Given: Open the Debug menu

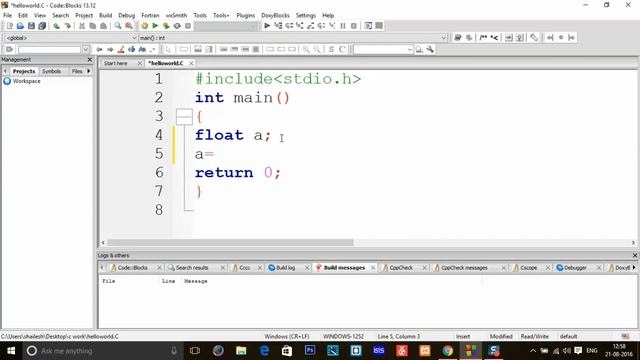Looking at the screenshot, I should [x=127, y=15].
